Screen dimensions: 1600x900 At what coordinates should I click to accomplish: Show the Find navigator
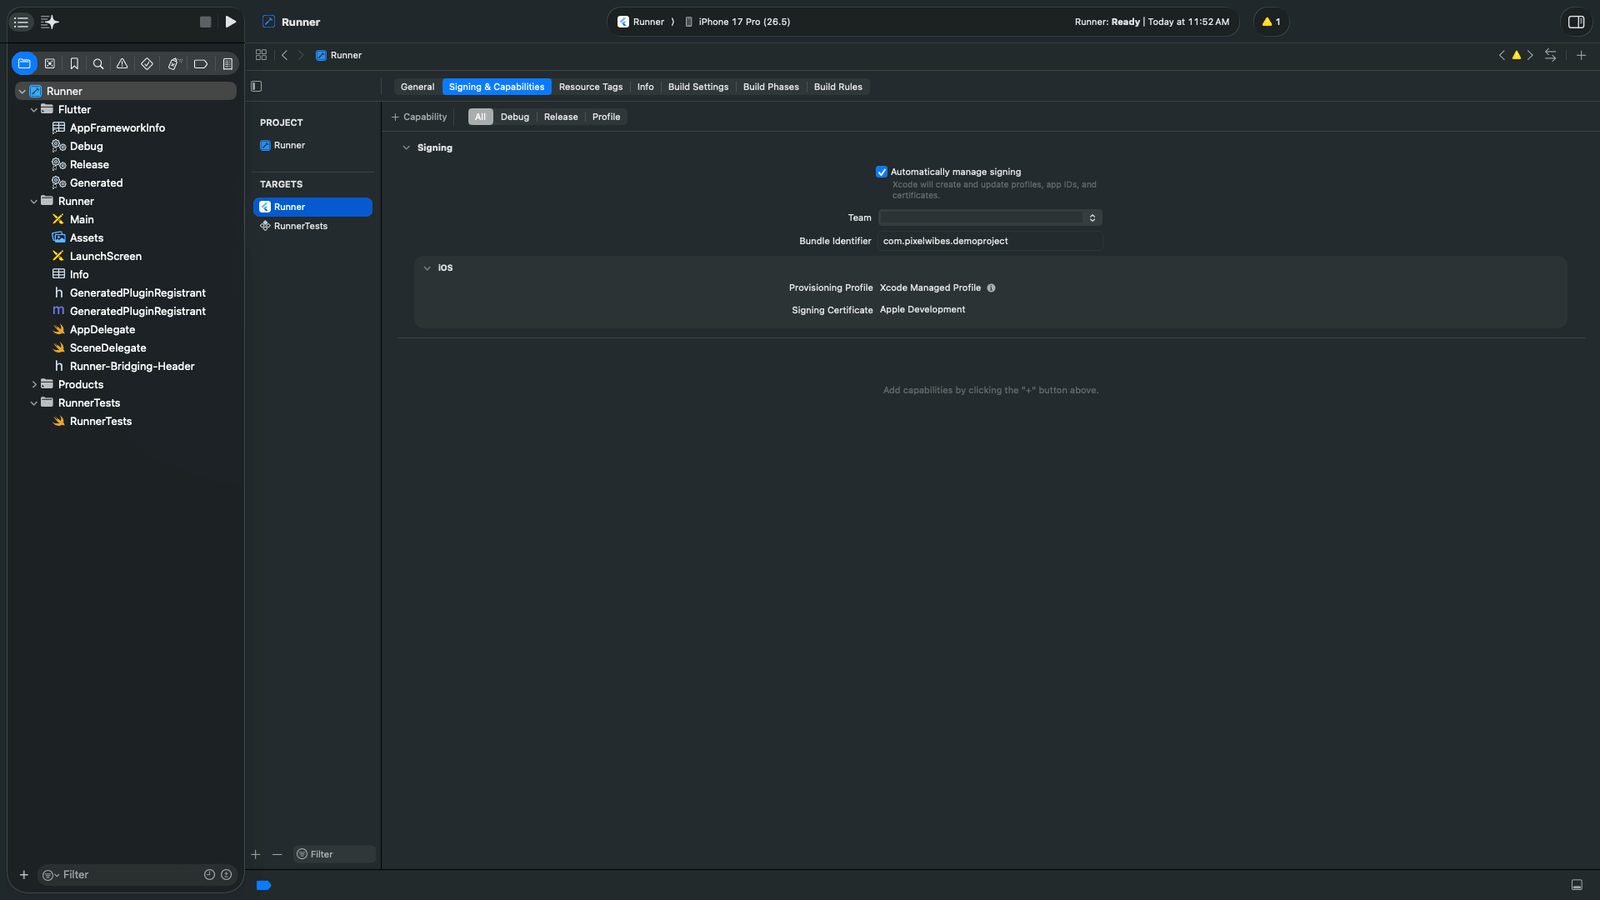pyautogui.click(x=98, y=63)
